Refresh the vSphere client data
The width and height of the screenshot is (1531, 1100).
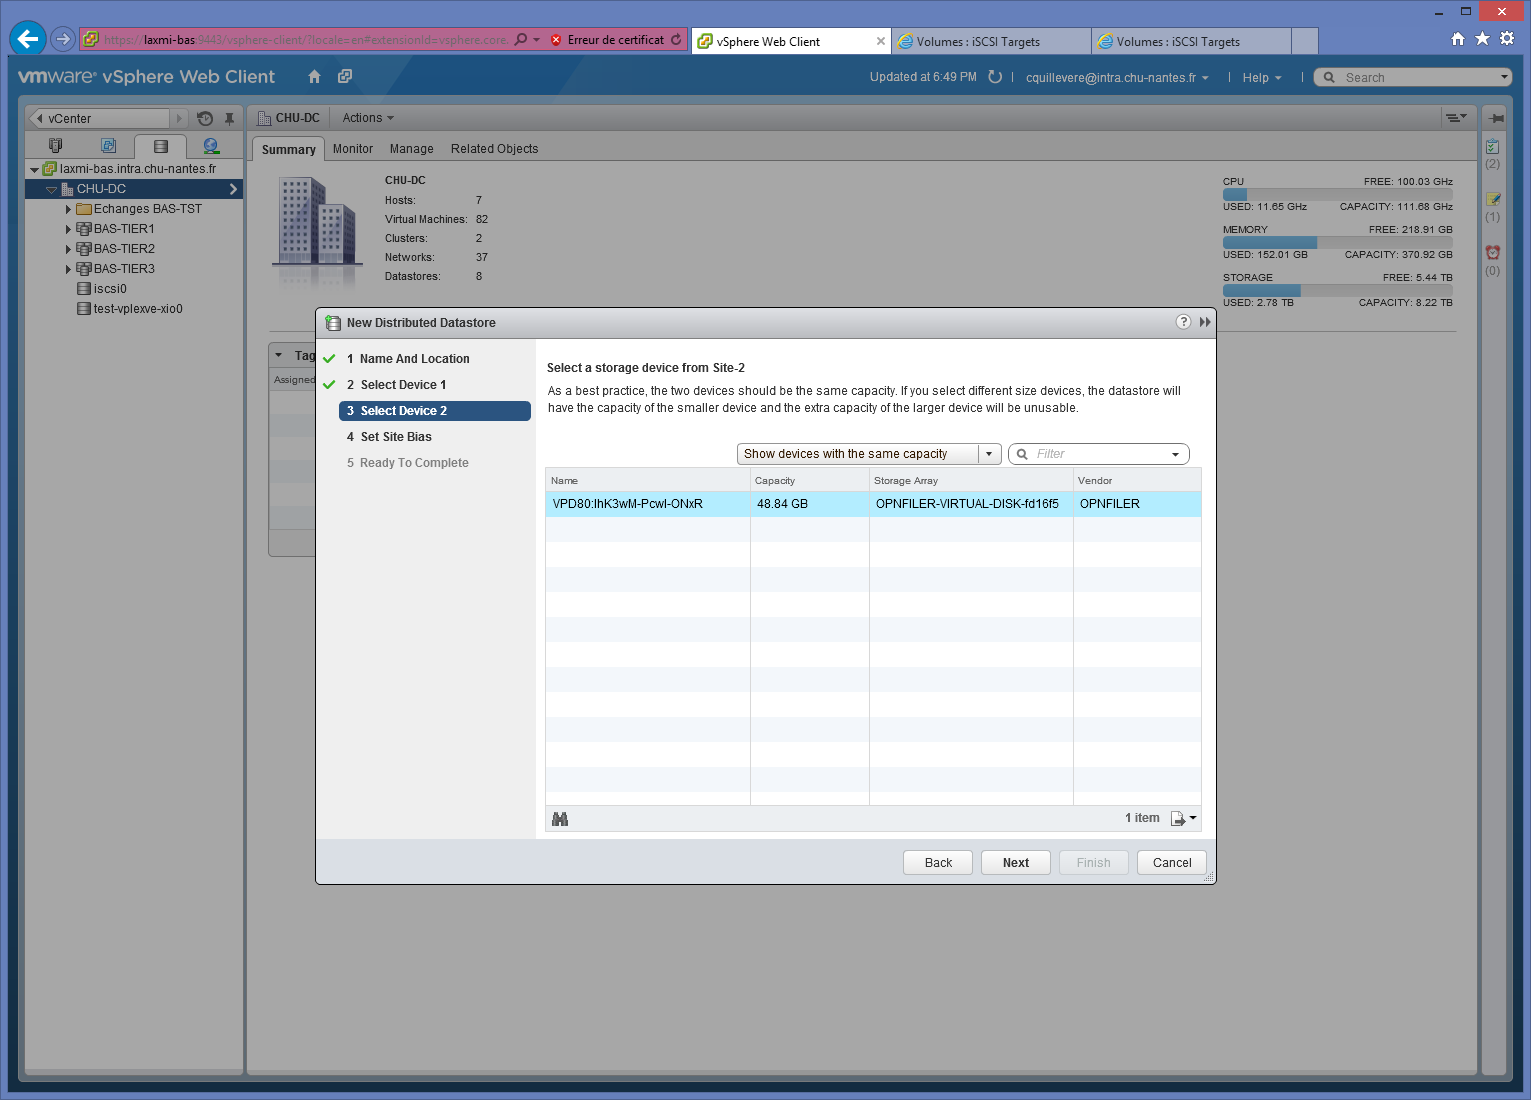(x=995, y=77)
